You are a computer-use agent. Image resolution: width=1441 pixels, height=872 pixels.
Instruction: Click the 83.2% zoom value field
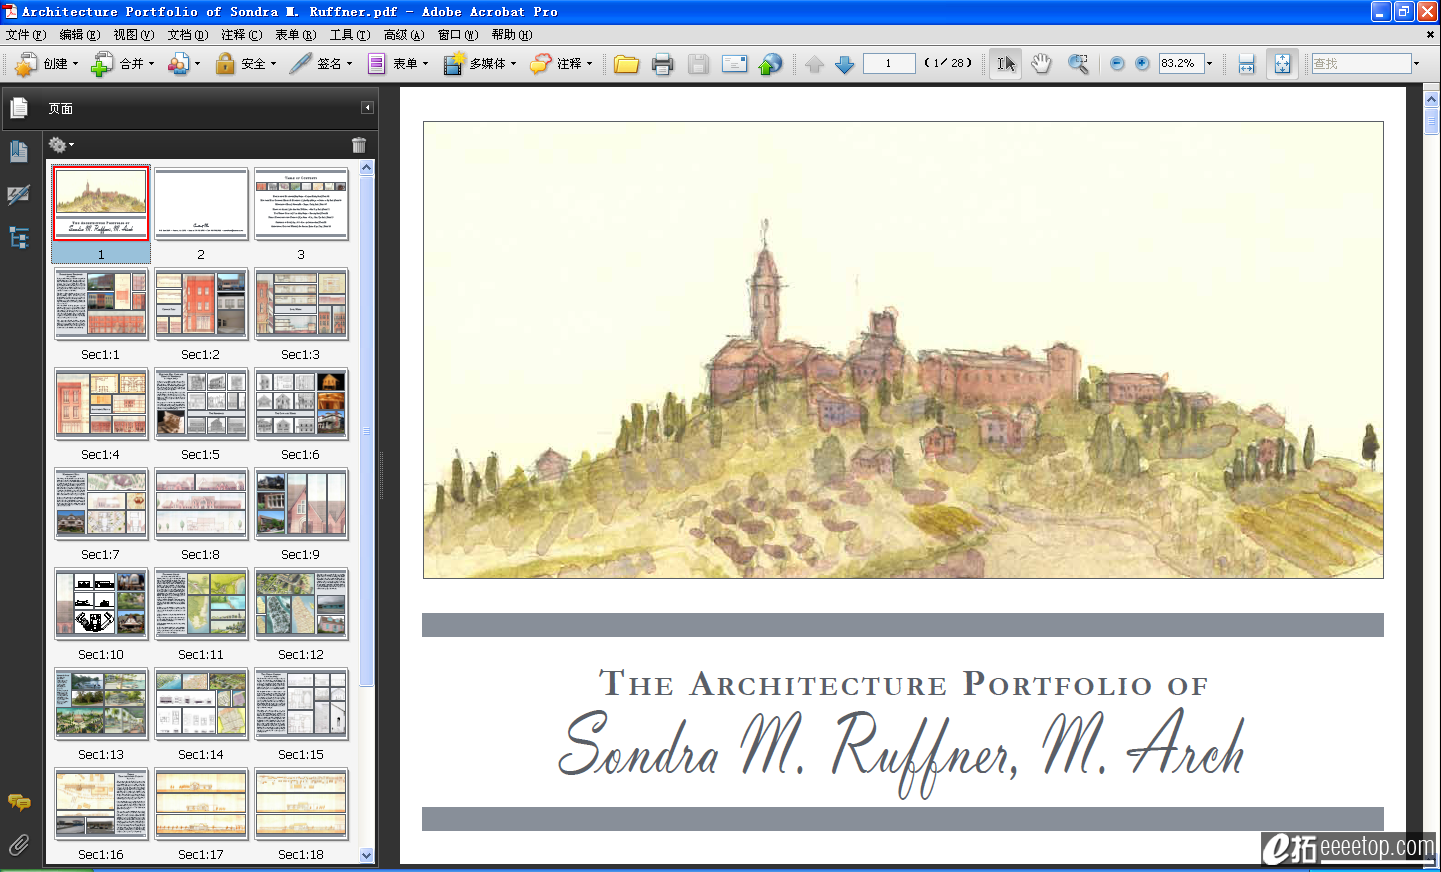1181,63
